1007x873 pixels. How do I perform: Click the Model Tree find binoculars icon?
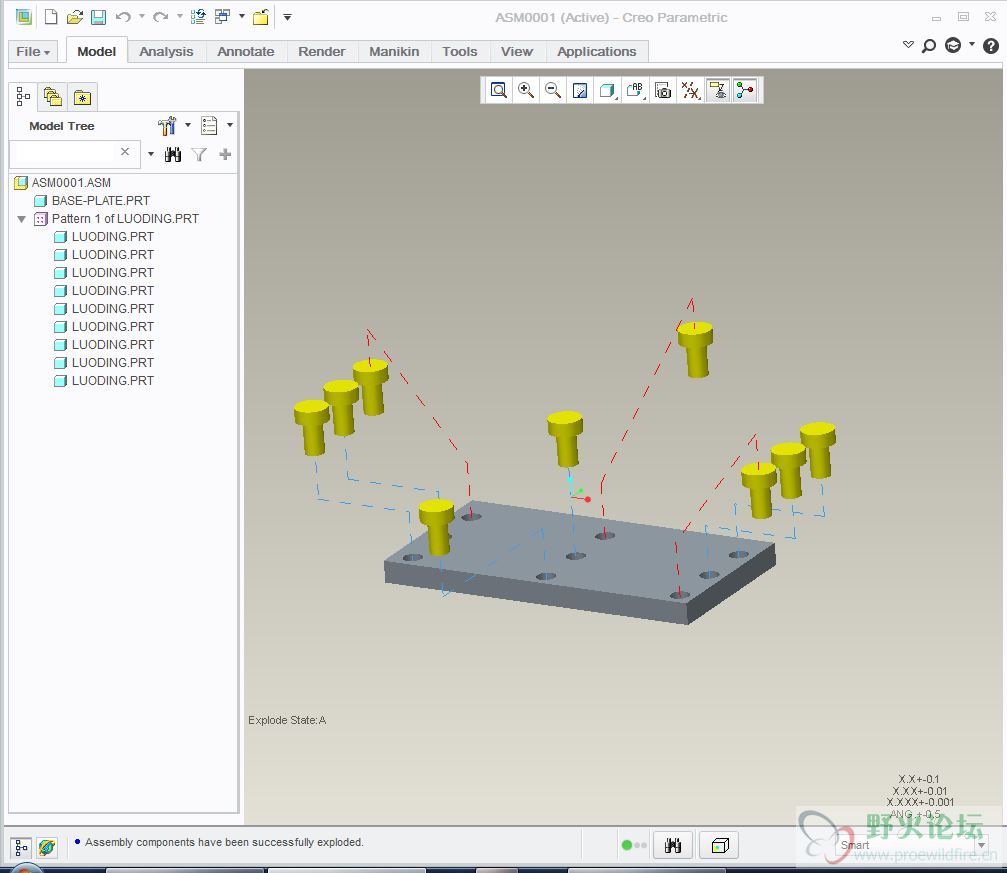point(173,154)
